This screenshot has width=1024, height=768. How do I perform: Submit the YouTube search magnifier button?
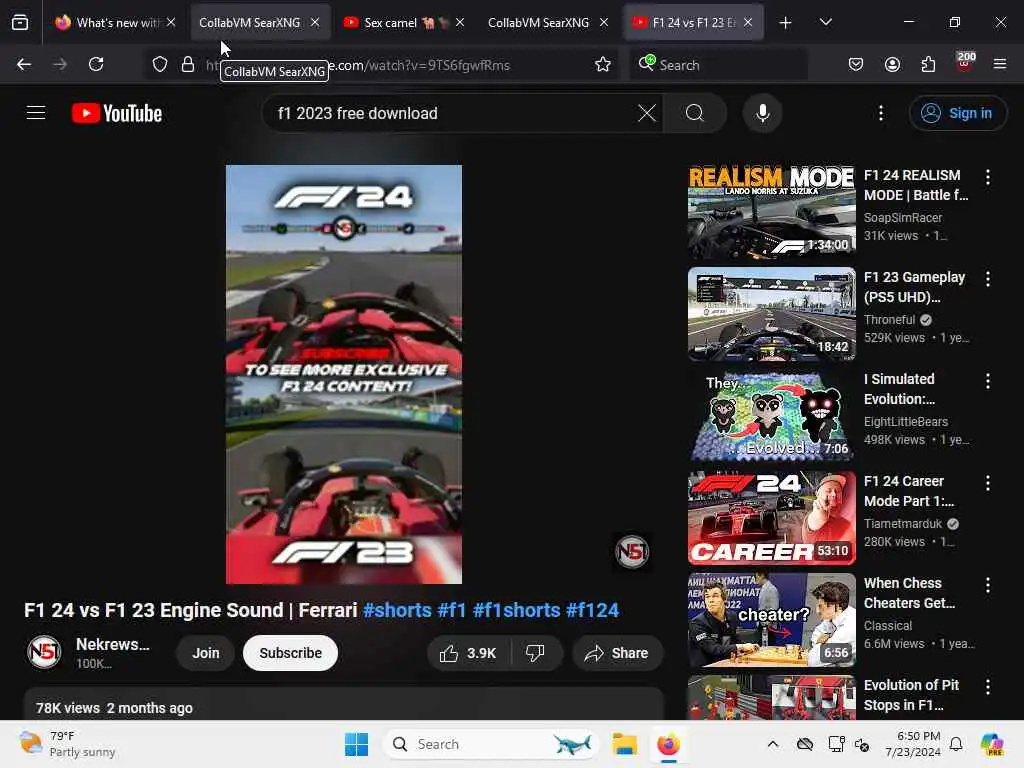click(x=695, y=113)
